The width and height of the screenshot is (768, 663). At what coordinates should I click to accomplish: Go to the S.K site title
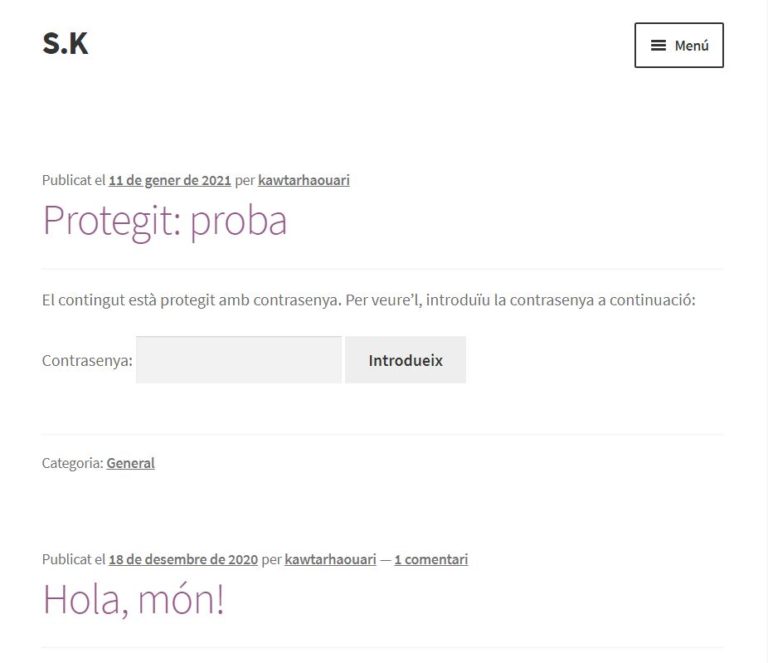pyautogui.click(x=65, y=43)
